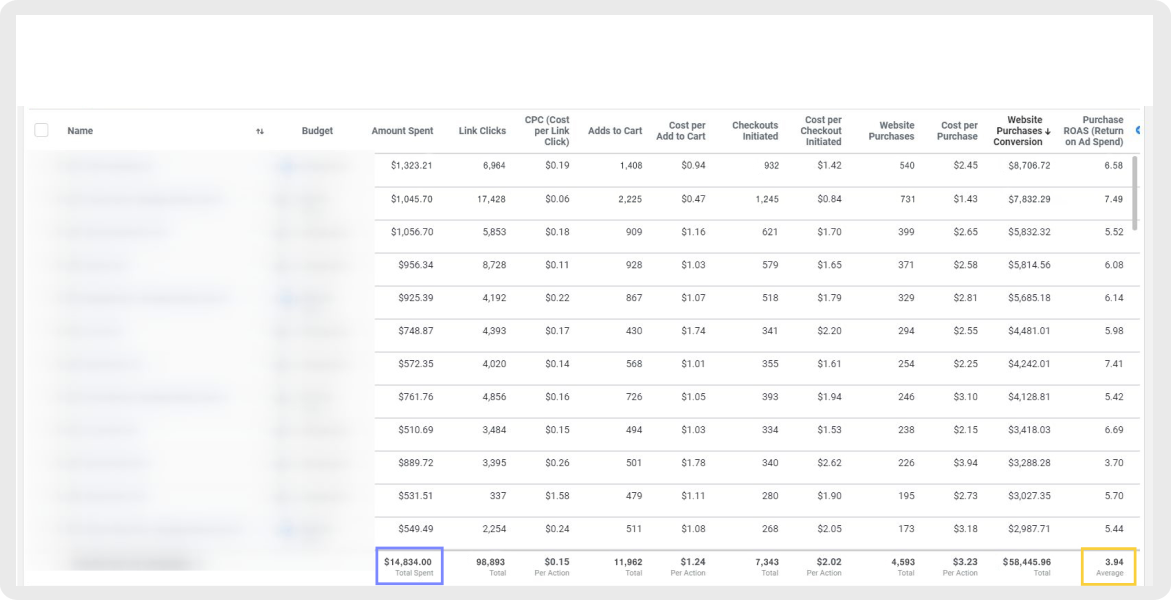This screenshot has height=600, width=1171.
Task: Click the sort arrows icon beside Name
Action: click(260, 131)
